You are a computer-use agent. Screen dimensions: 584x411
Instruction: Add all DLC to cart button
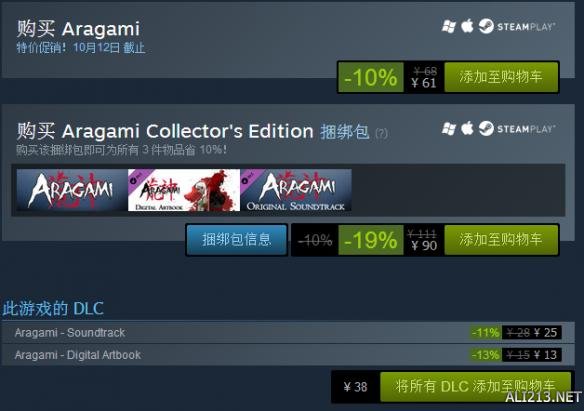pos(475,387)
